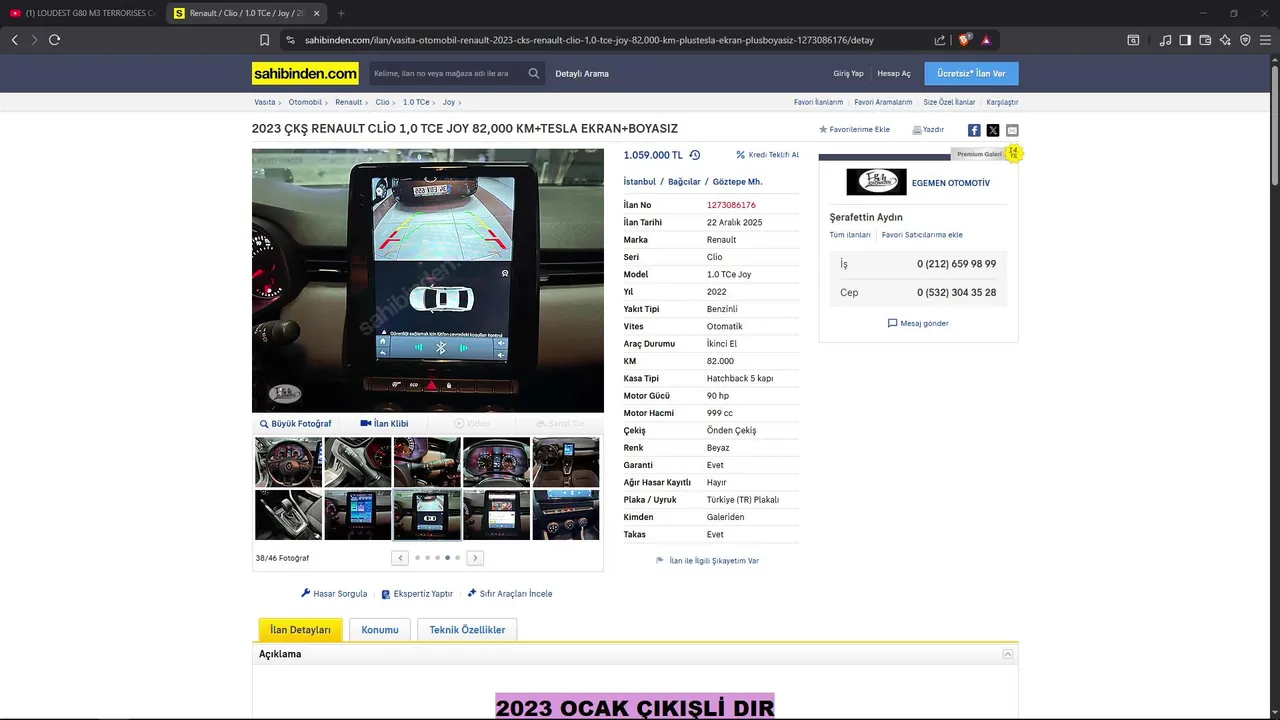Click in the site search input field
The image size is (1280, 720).
point(446,73)
